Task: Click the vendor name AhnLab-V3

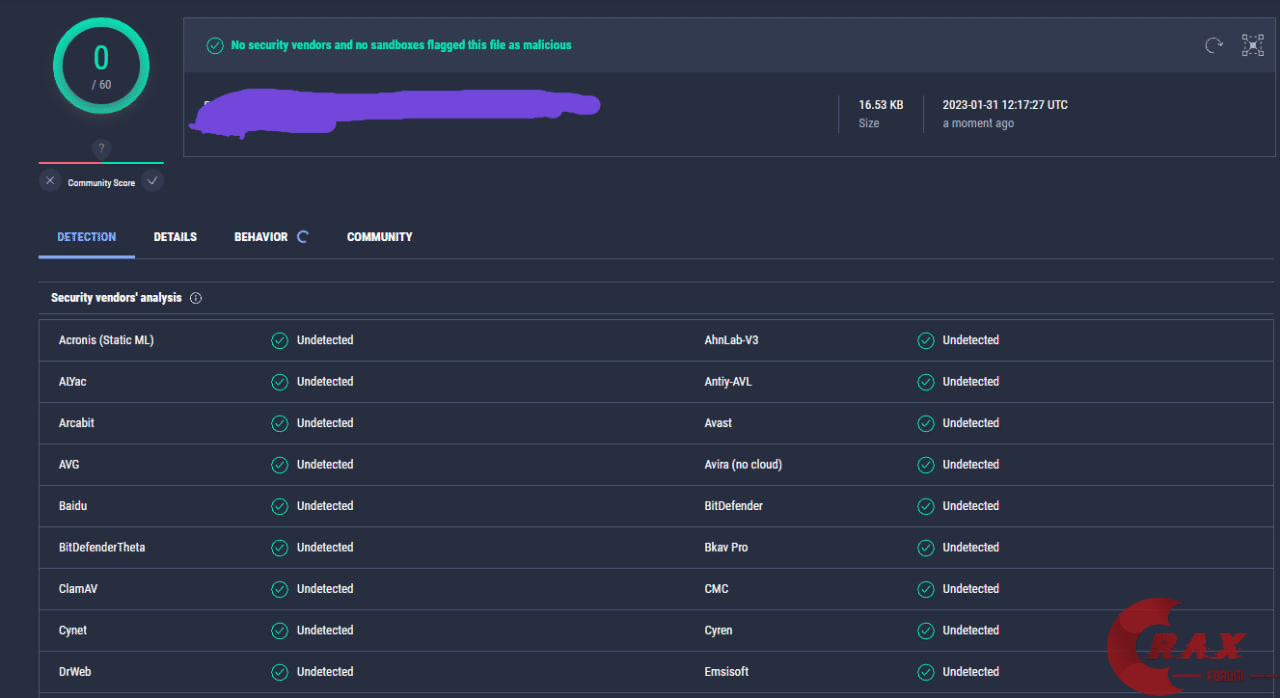Action: [x=732, y=340]
